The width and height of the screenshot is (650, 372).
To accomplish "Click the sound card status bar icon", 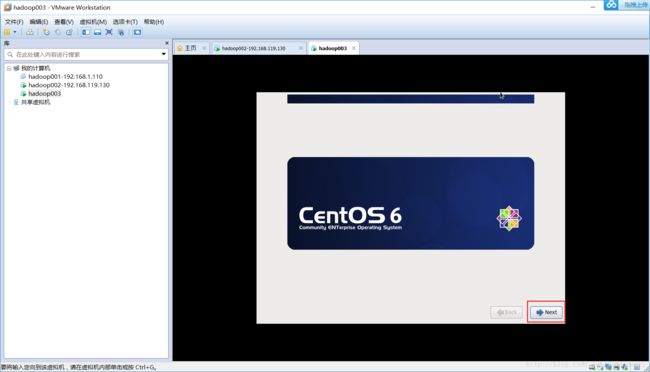I will [x=624, y=367].
